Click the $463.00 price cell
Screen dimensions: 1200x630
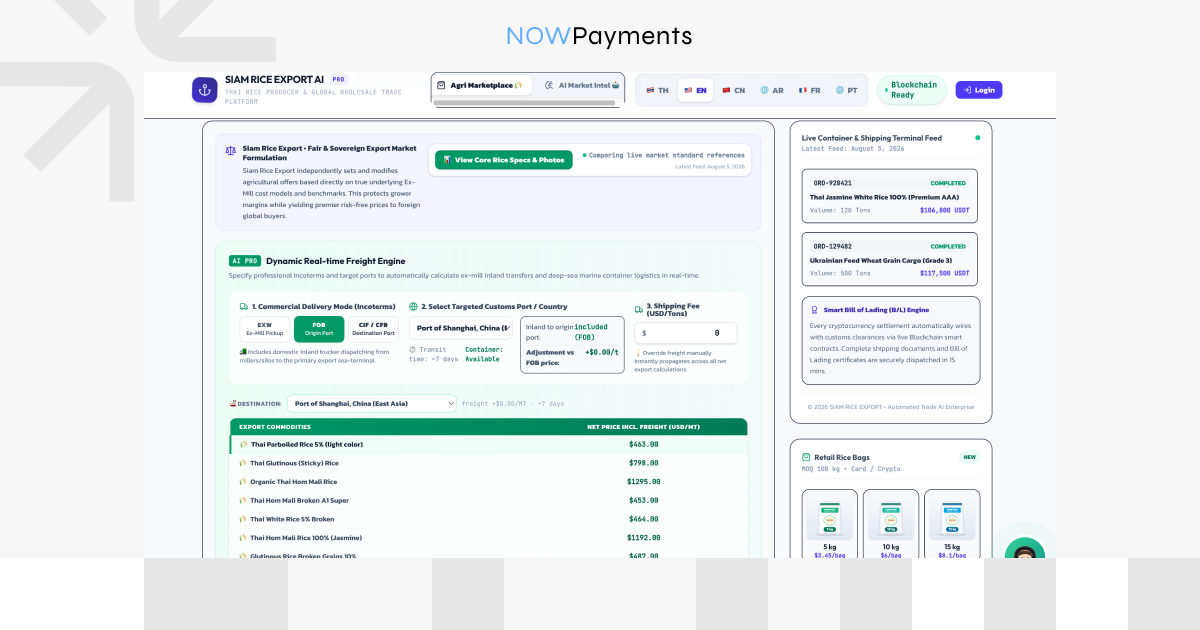(643, 444)
